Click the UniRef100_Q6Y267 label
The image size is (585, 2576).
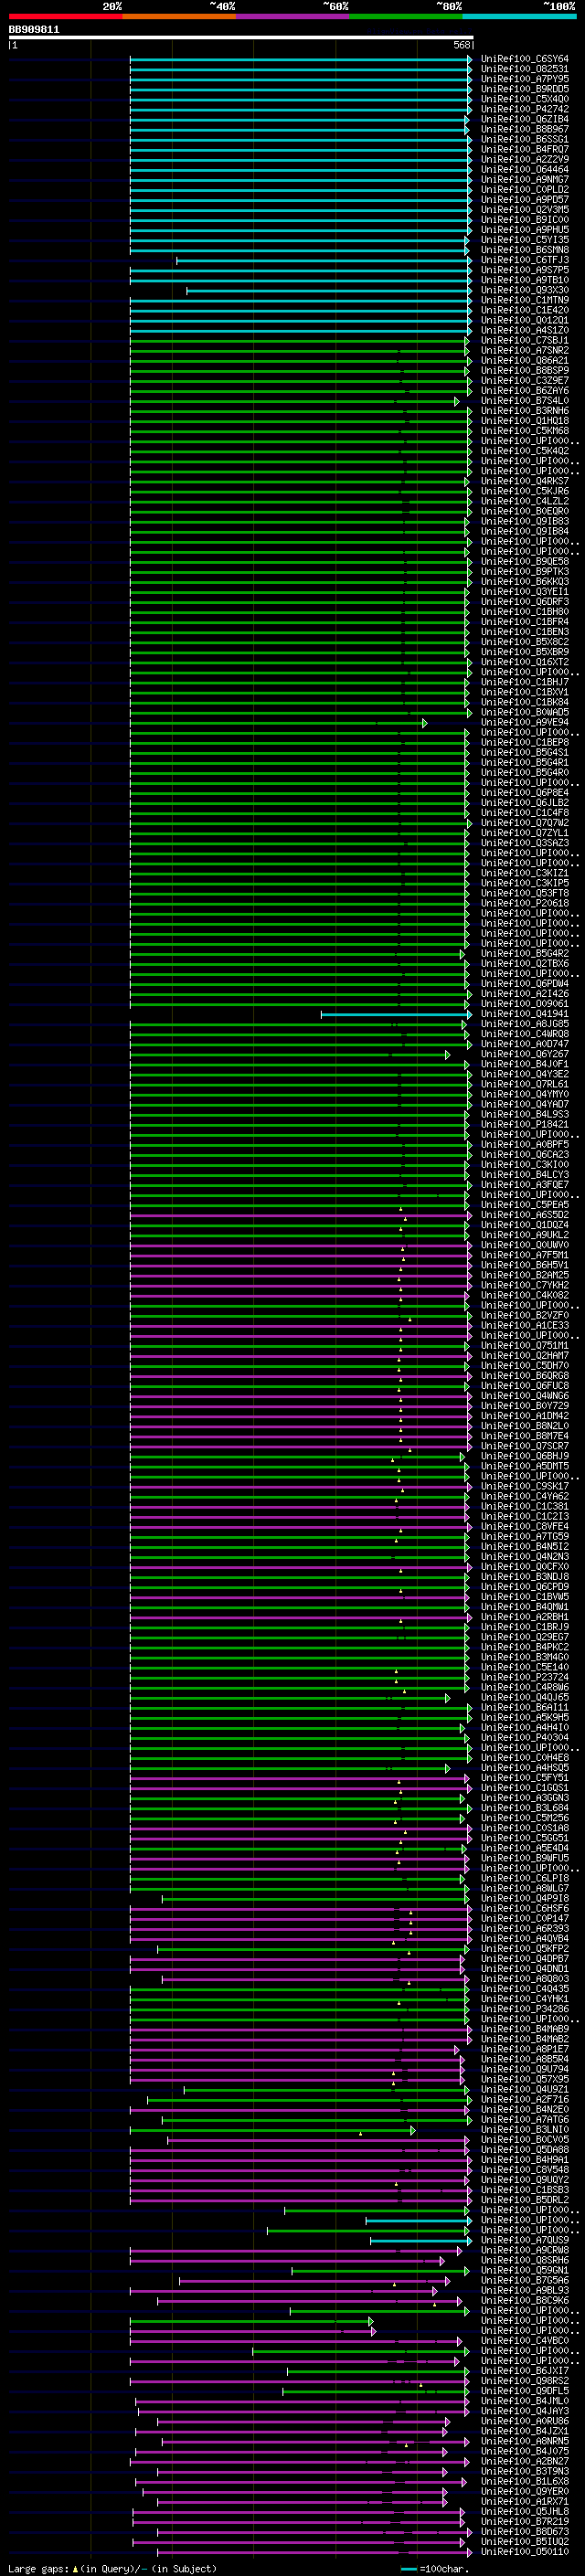(x=525, y=1054)
